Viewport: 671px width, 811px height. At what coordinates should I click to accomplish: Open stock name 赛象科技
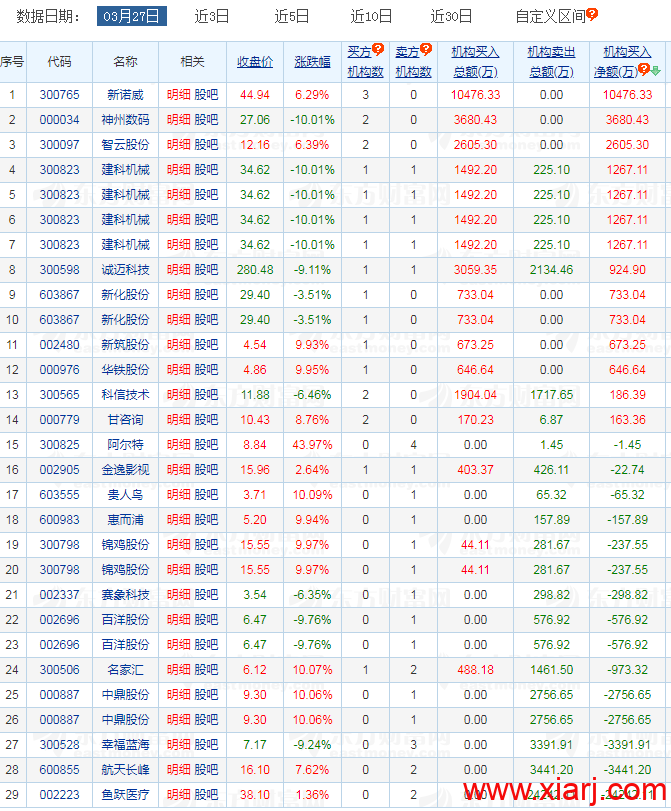coord(125,595)
